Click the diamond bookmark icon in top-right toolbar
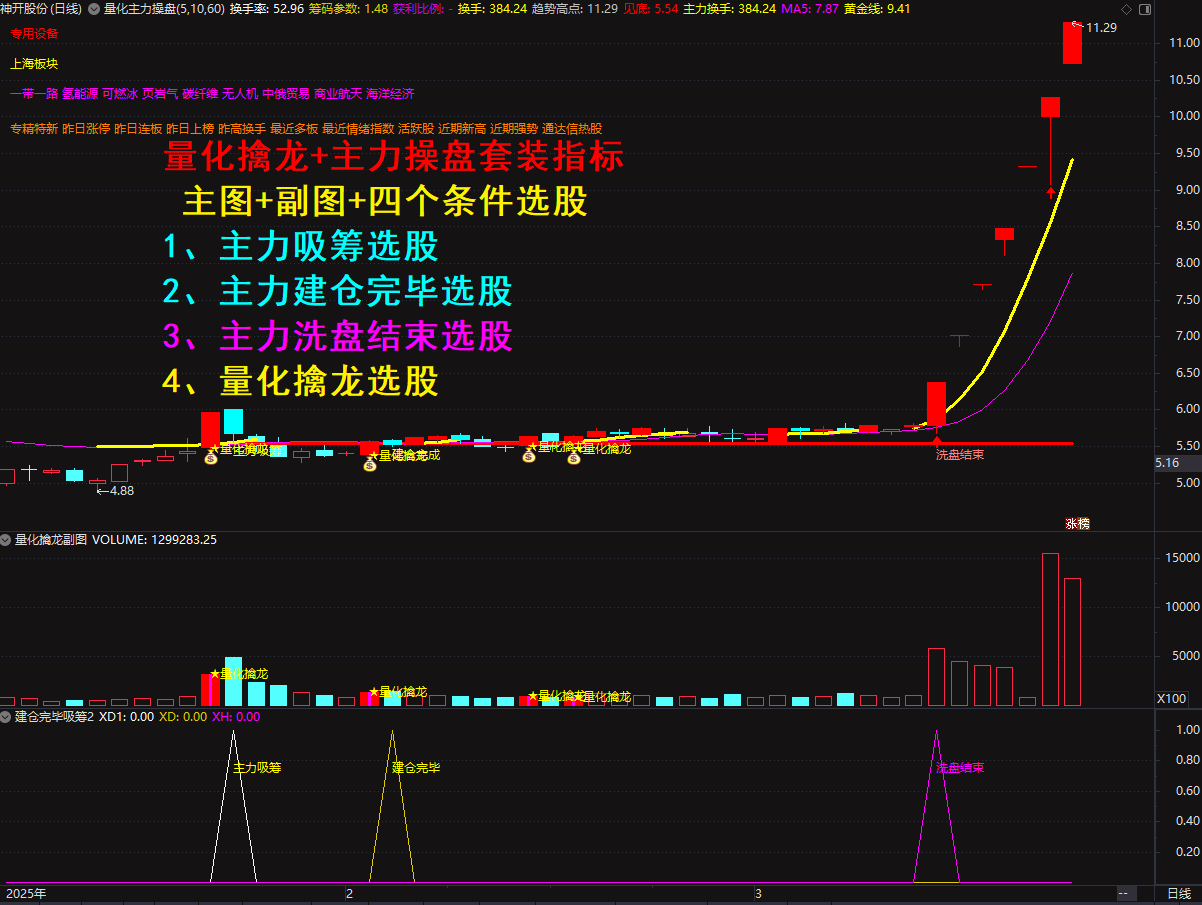1202x905 pixels. tap(1127, 9)
